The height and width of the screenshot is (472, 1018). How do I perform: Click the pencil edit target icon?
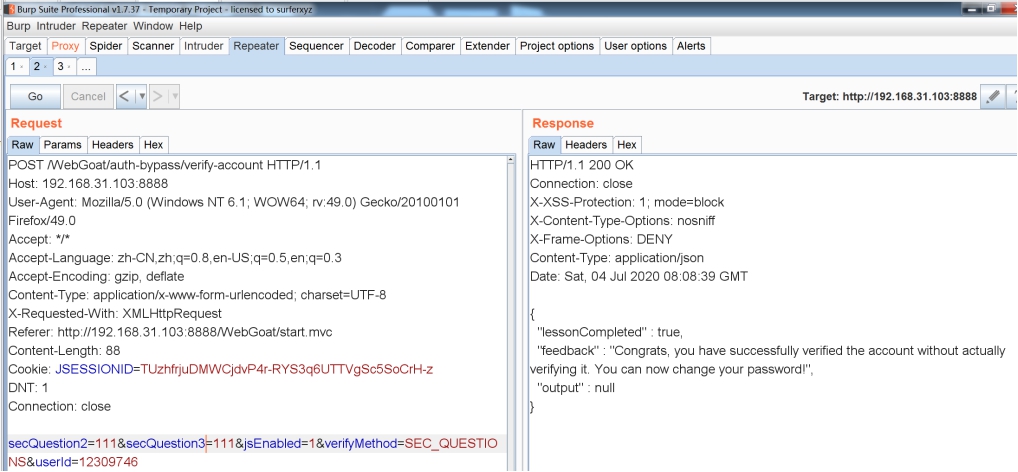click(993, 96)
